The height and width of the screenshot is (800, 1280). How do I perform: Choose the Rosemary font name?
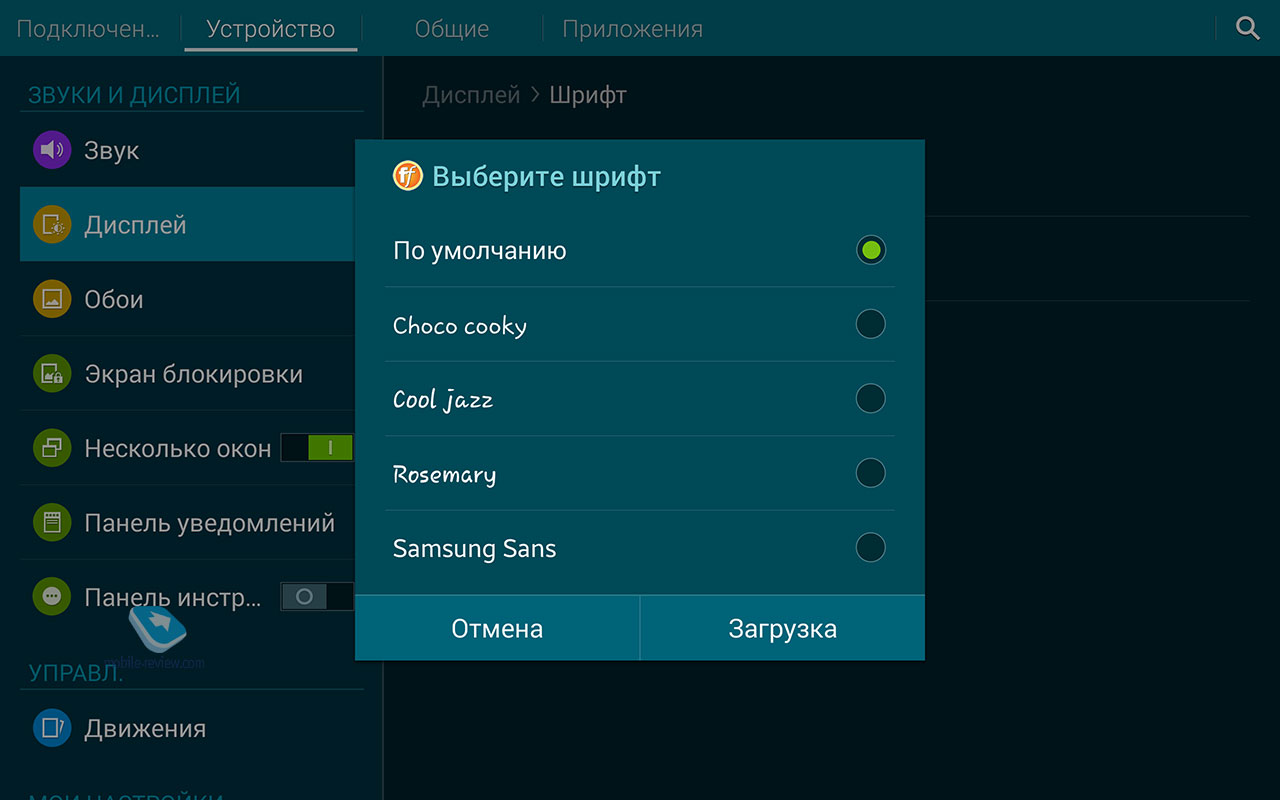(x=444, y=475)
